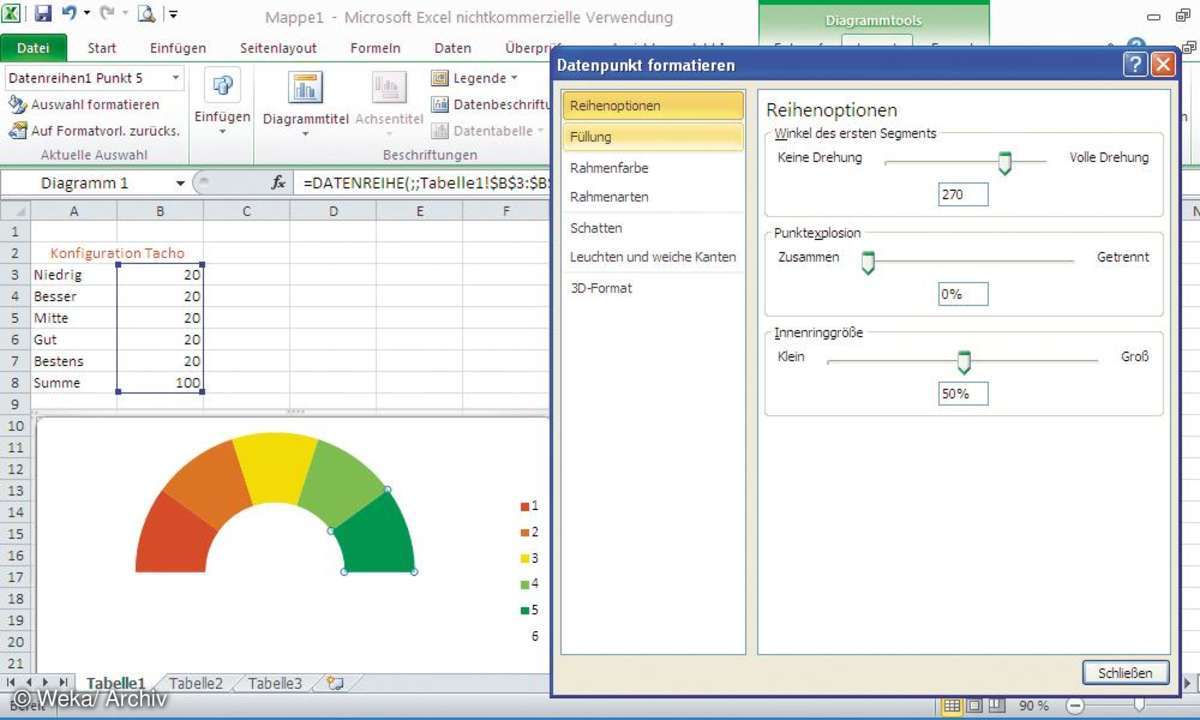The width and height of the screenshot is (1200, 720).
Task: Click the Punktexplosion slider handle
Action: [868, 263]
